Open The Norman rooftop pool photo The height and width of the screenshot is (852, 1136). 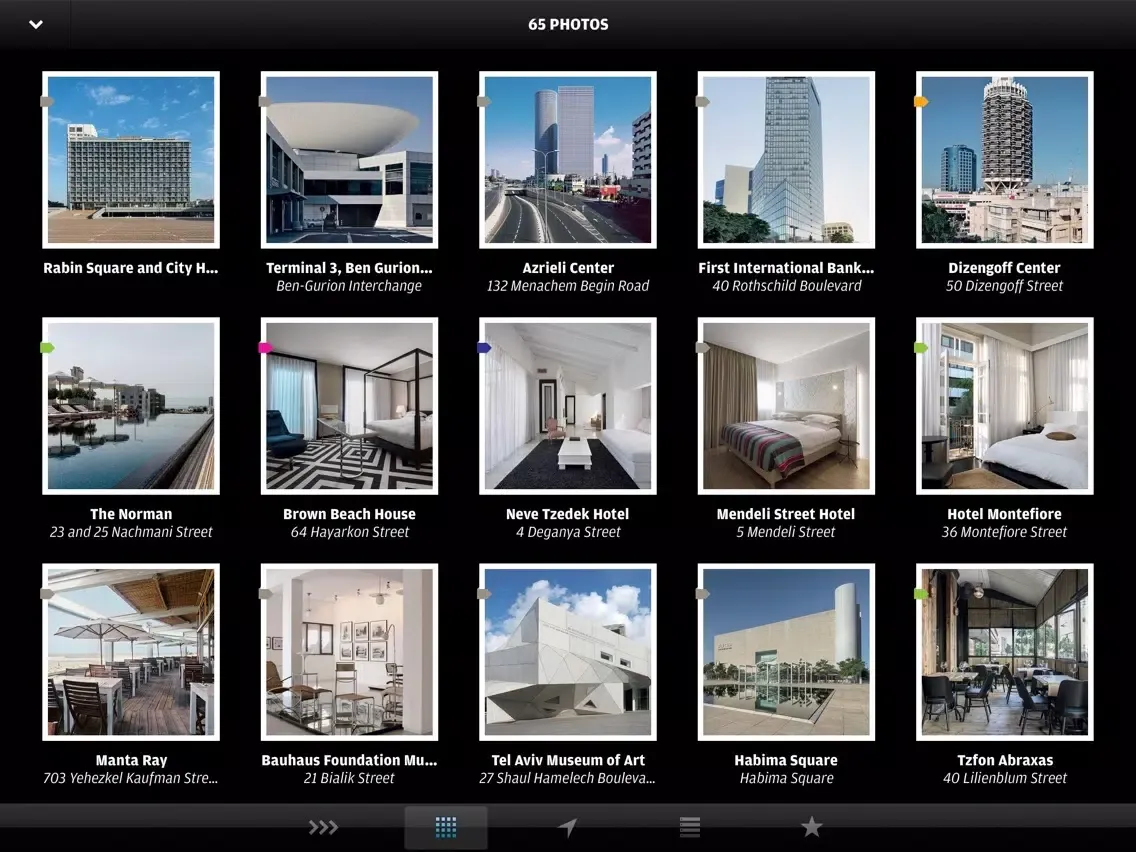(x=131, y=406)
